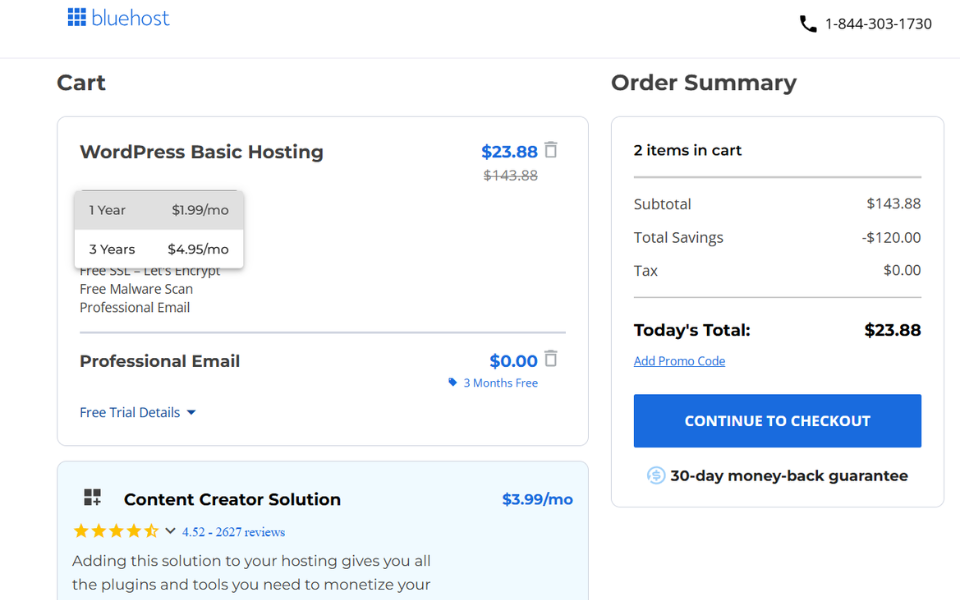This screenshot has height=600, width=960.
Task: Click the WordPress Basic Hosting title
Action: point(201,151)
